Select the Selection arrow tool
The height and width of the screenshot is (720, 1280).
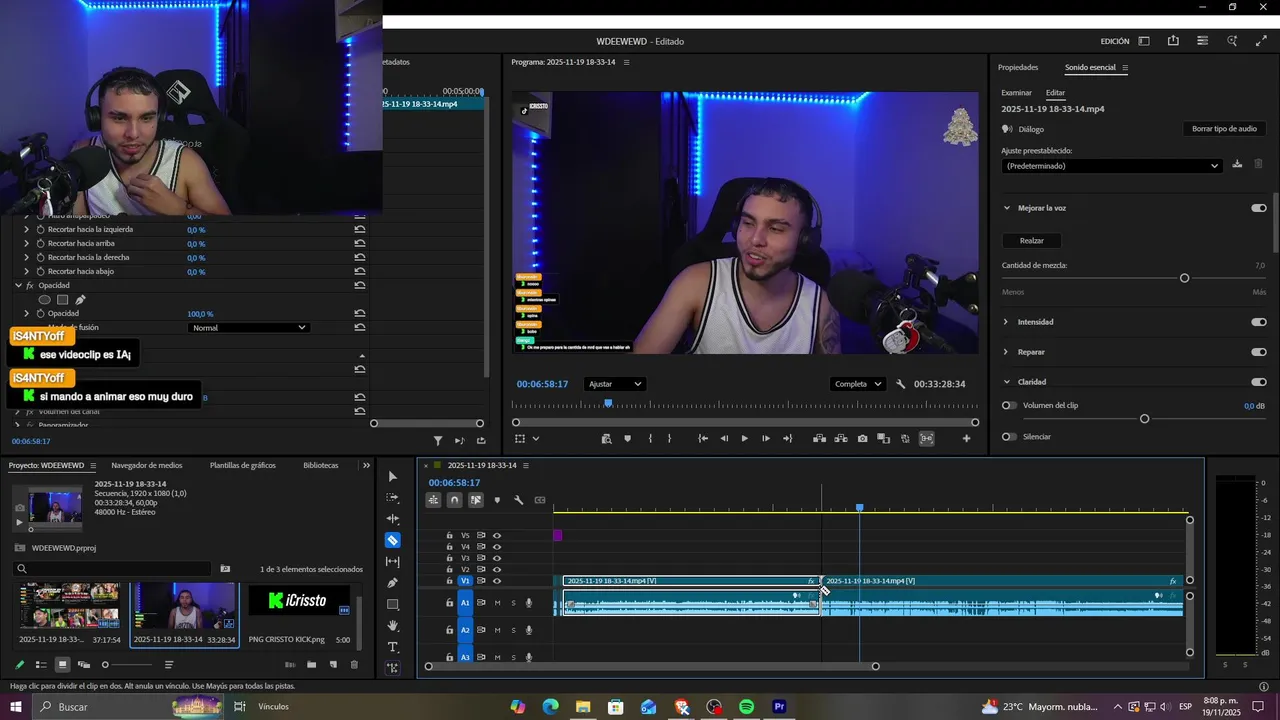coord(393,476)
